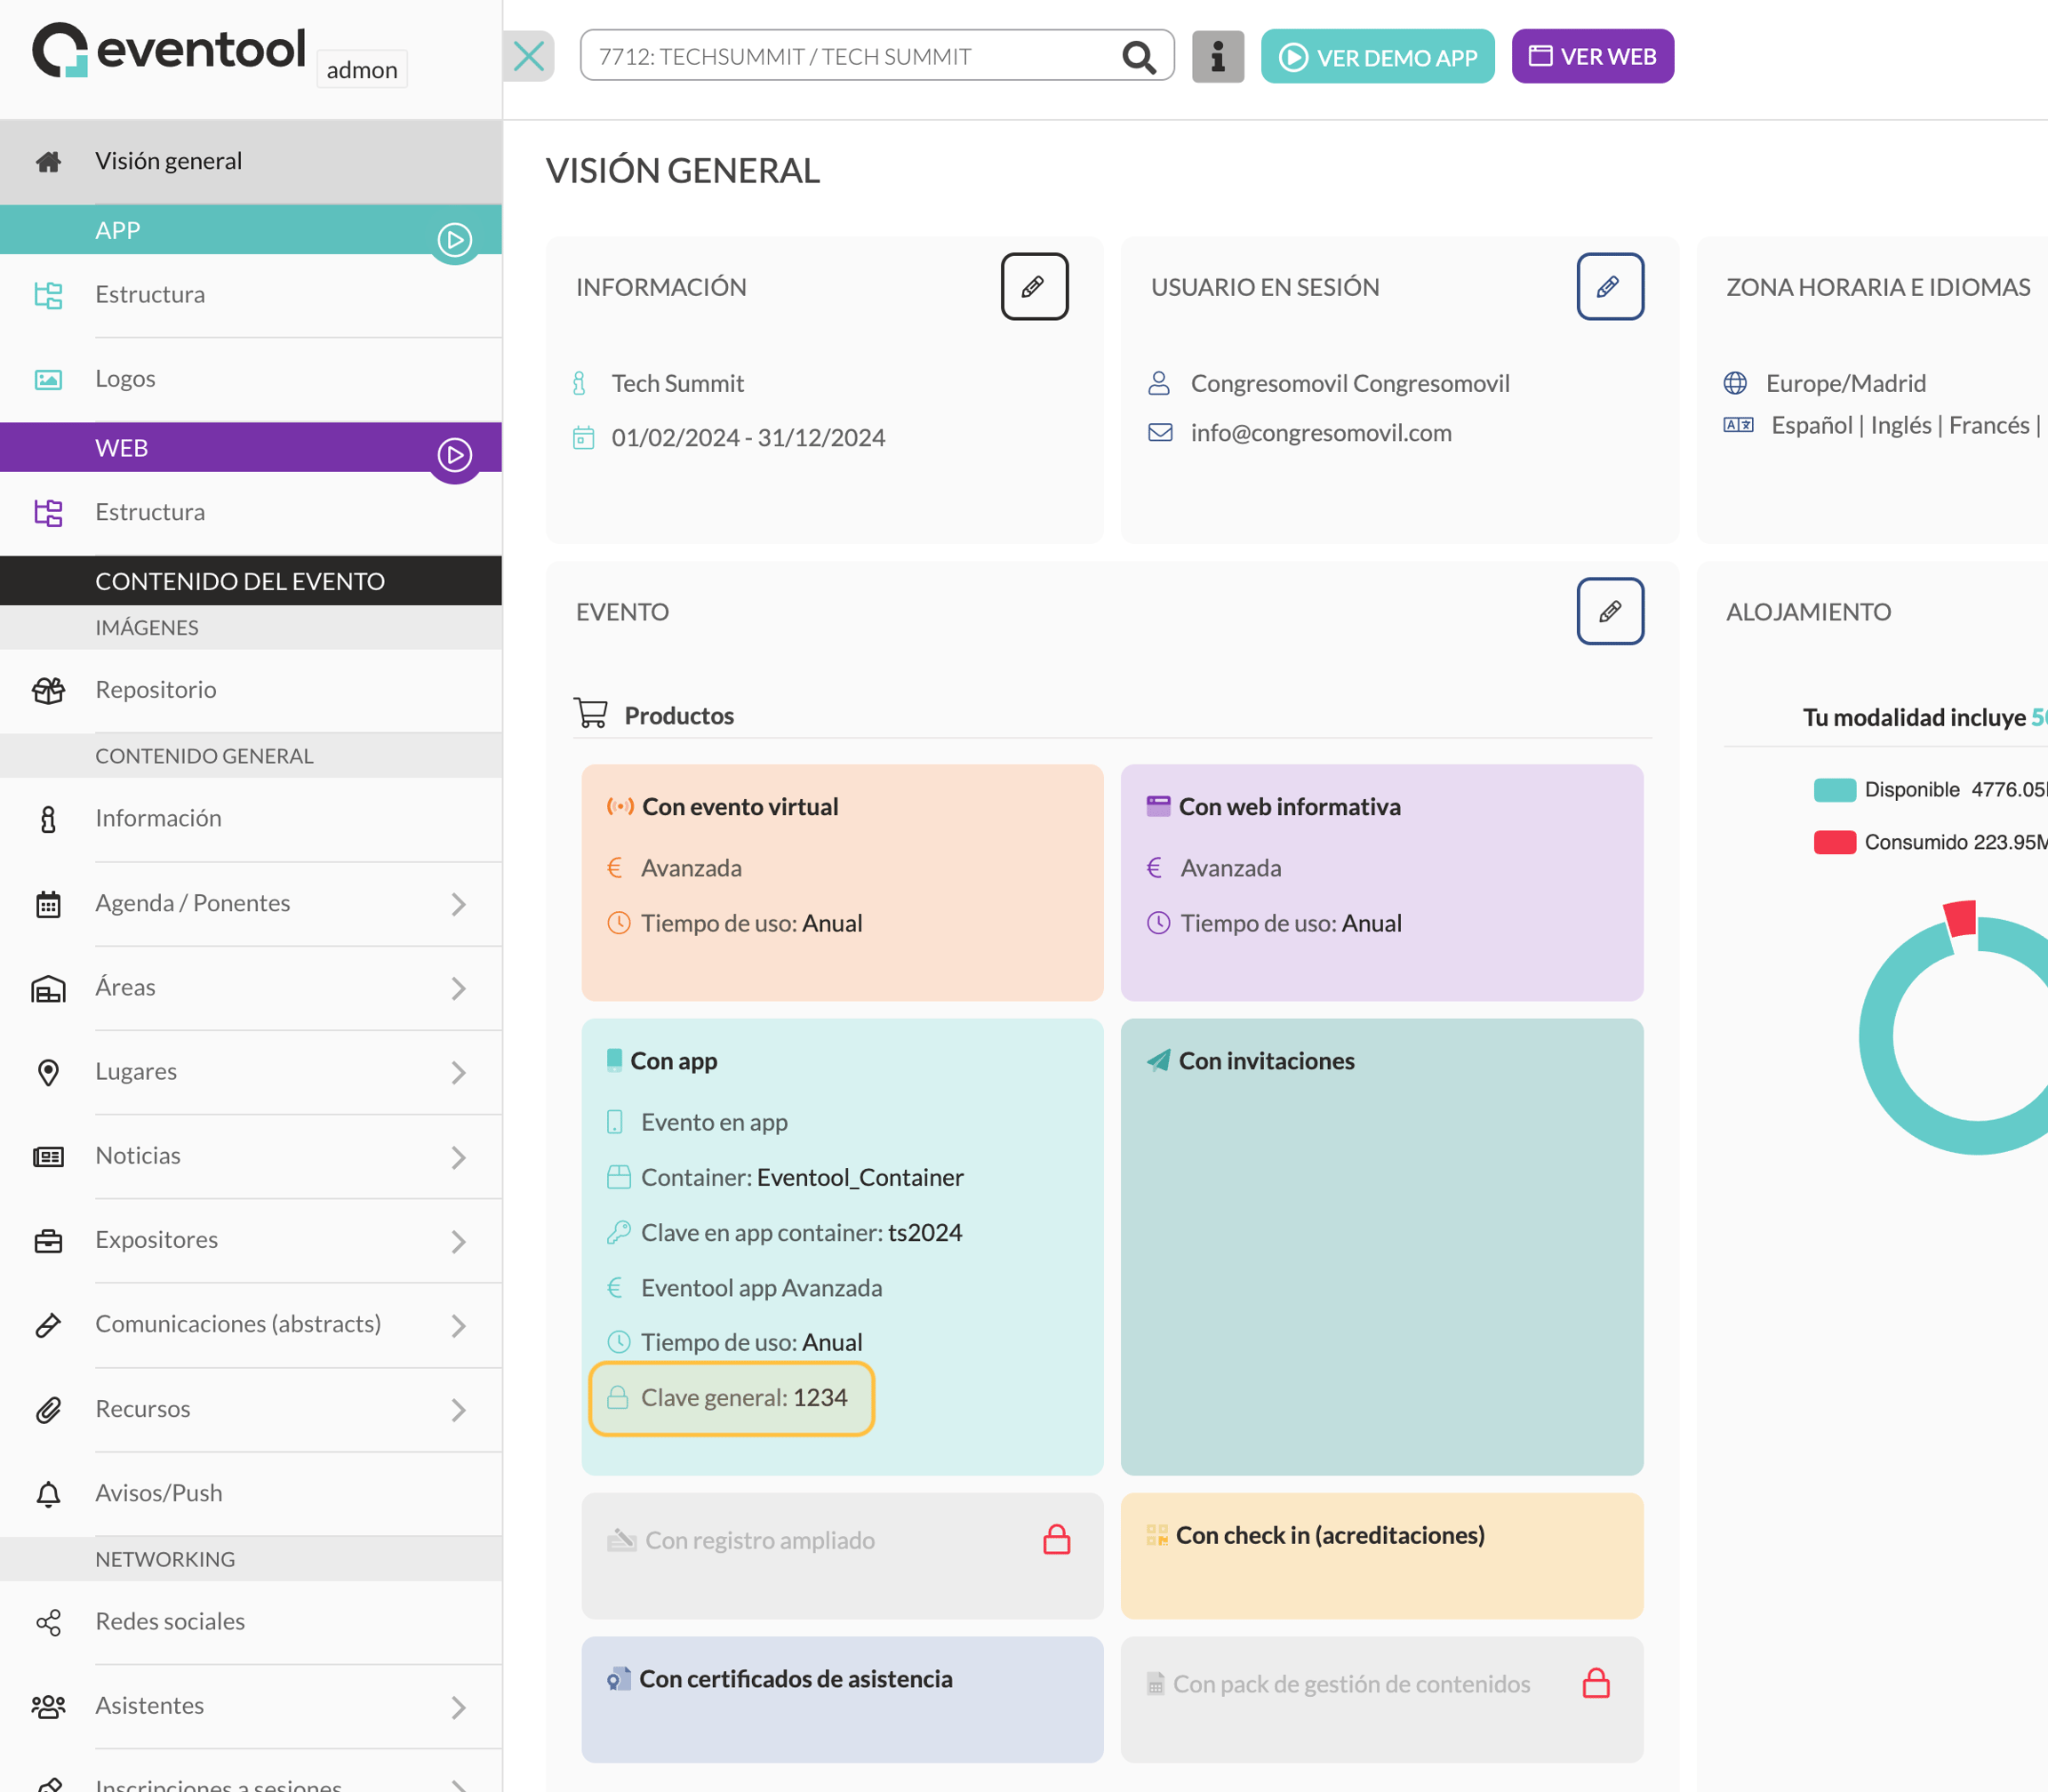Image resolution: width=2048 pixels, height=1792 pixels.
Task: Play the WEB section preview icon
Action: pyautogui.click(x=455, y=456)
